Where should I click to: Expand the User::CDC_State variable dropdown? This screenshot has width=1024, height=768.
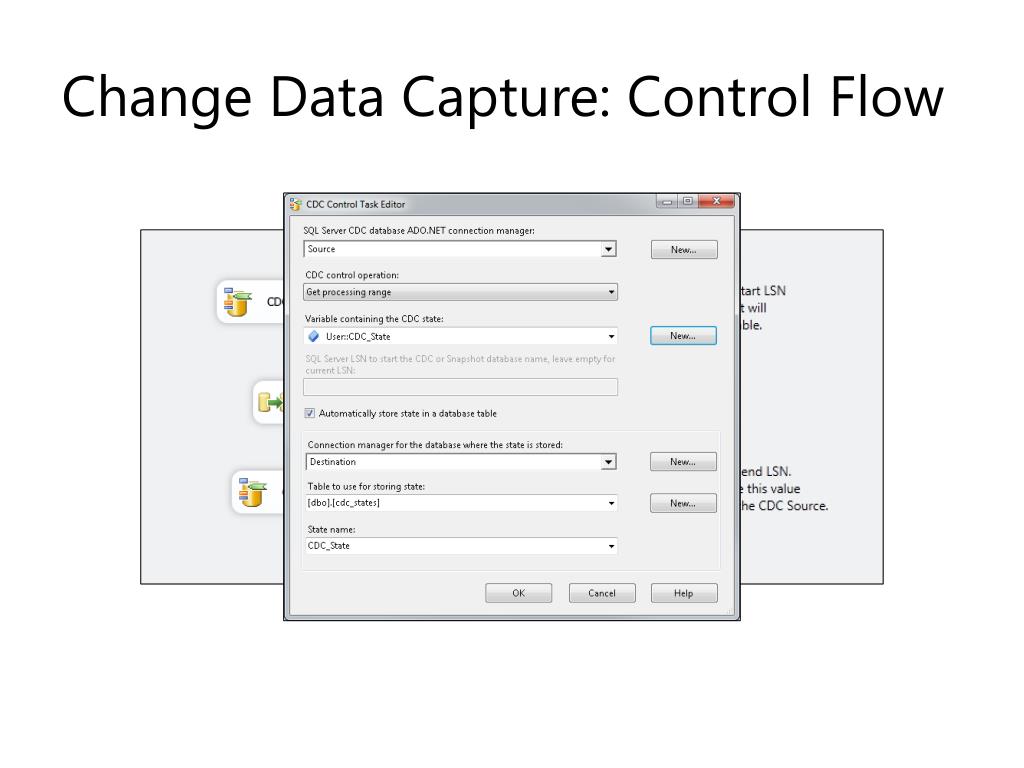pyautogui.click(x=611, y=336)
